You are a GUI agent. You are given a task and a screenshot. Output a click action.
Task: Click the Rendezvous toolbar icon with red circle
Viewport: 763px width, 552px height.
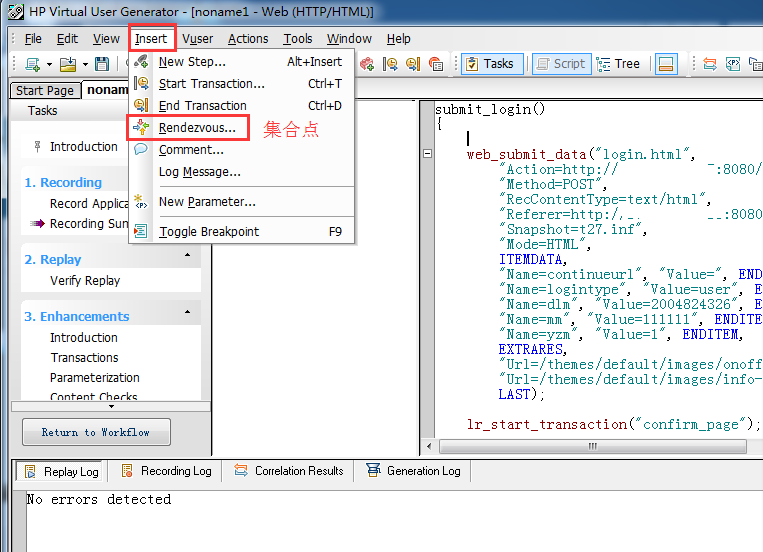coord(436,64)
